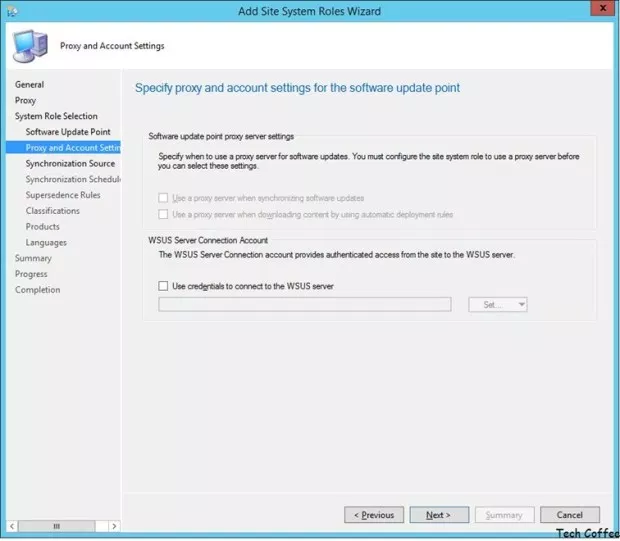Open the Languages step
The image size is (620, 541).
pos(46,242)
